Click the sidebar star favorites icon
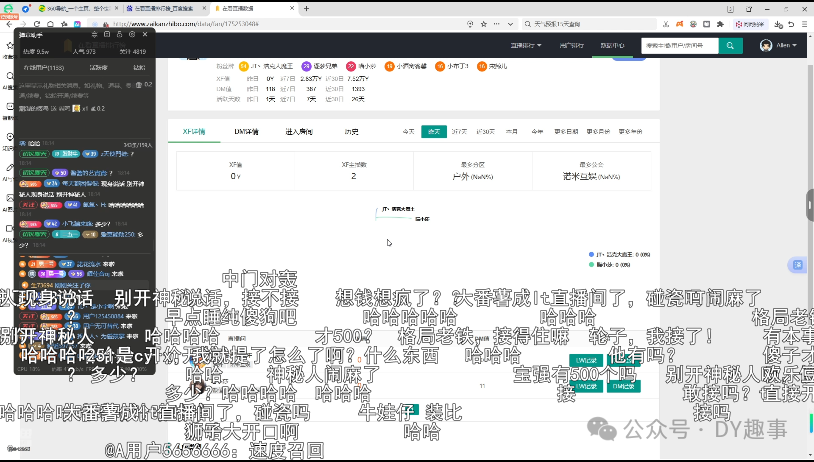This screenshot has height=462, width=814. [9, 47]
